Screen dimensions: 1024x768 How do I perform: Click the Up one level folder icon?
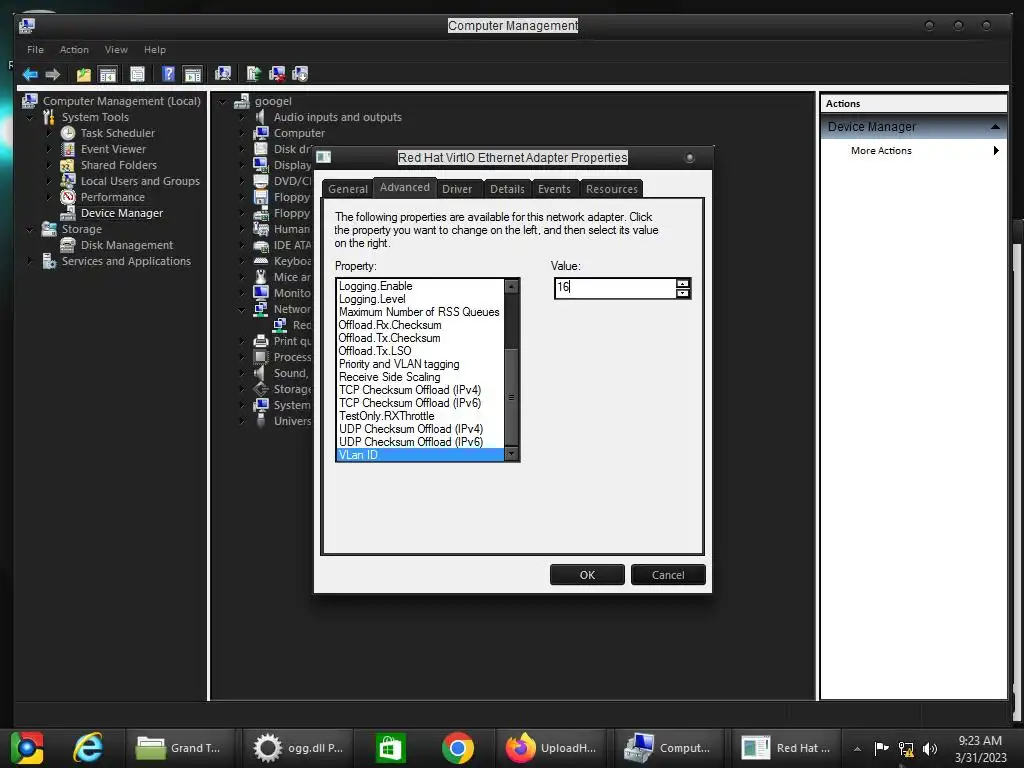pyautogui.click(x=84, y=74)
